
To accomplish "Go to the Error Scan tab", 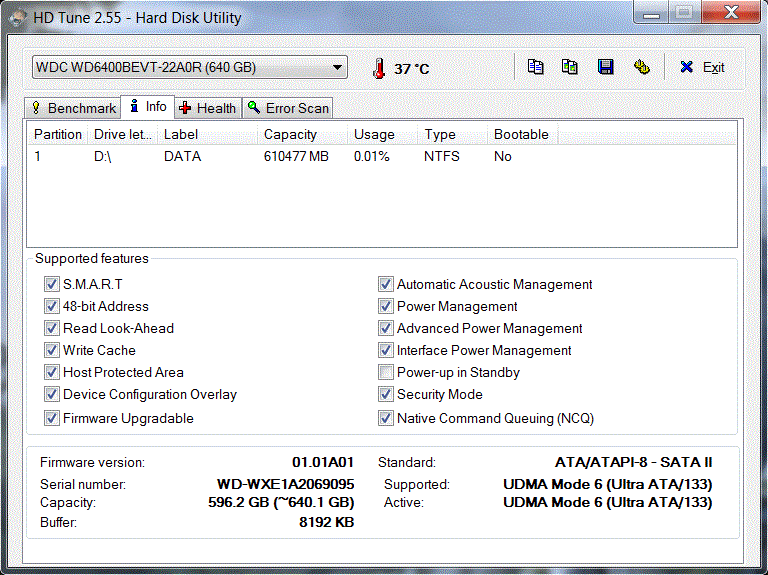I will tap(288, 108).
